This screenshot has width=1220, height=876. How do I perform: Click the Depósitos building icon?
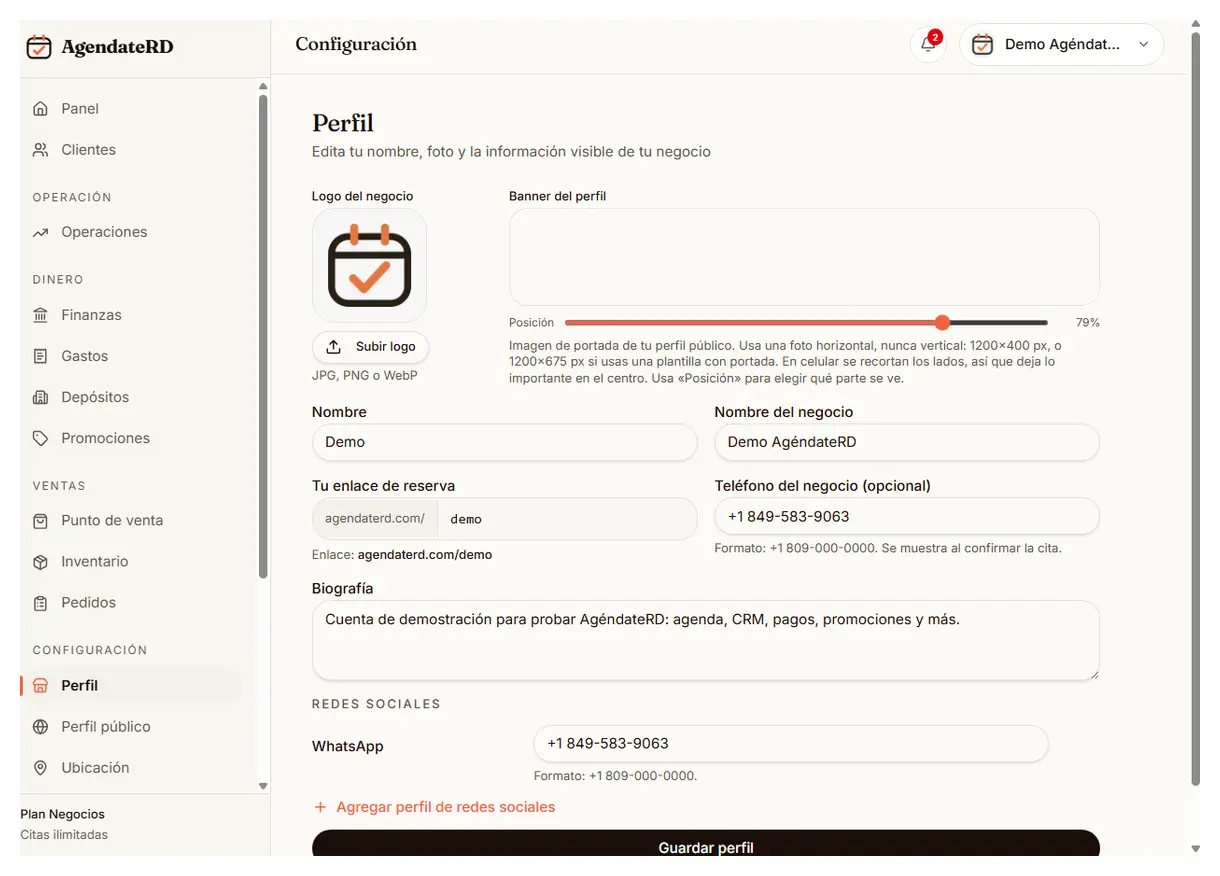coord(40,397)
